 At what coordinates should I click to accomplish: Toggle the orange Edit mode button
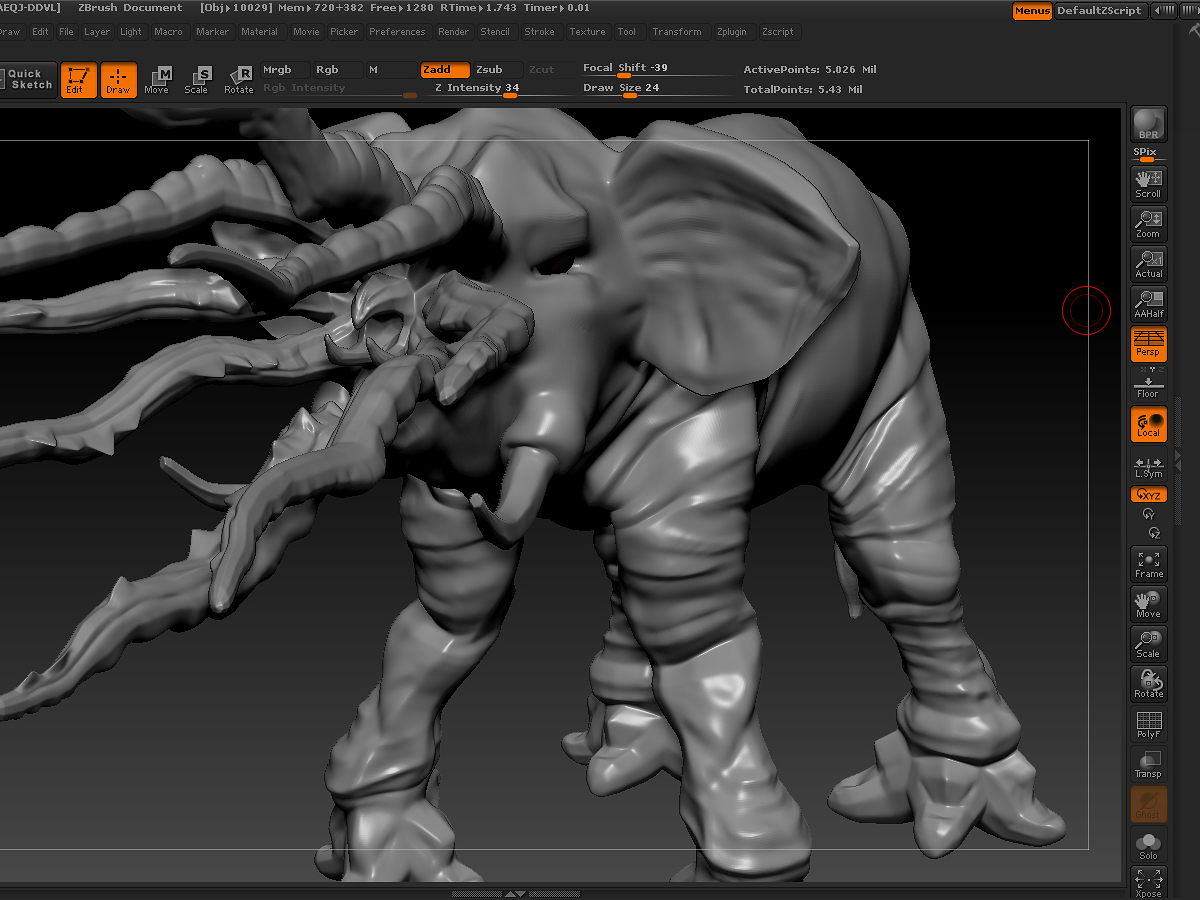(78, 80)
